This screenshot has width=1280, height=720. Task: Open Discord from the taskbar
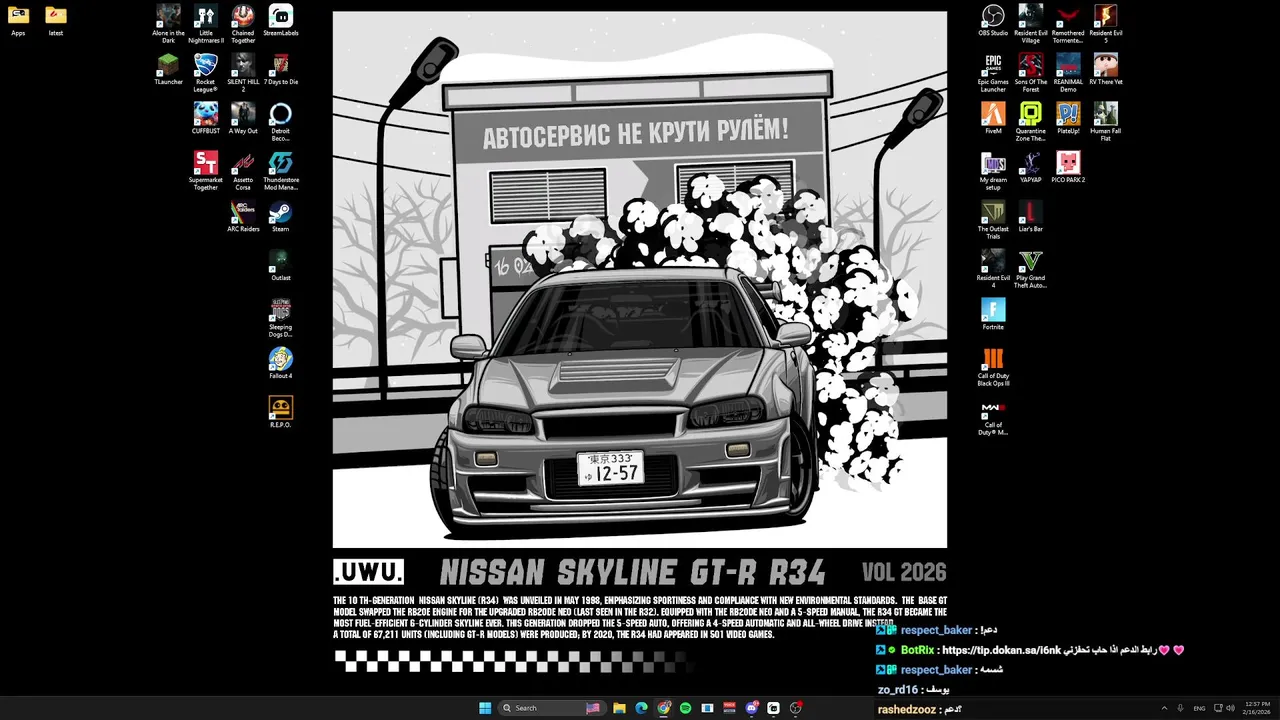click(752, 708)
